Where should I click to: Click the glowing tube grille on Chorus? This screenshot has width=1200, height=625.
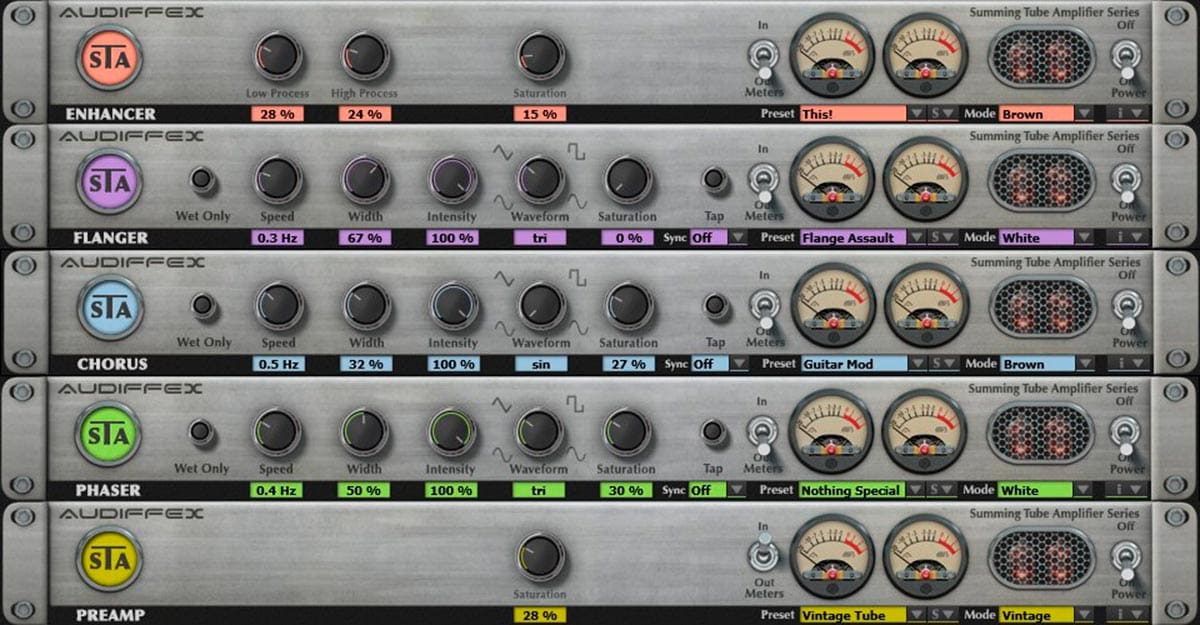(x=1041, y=307)
